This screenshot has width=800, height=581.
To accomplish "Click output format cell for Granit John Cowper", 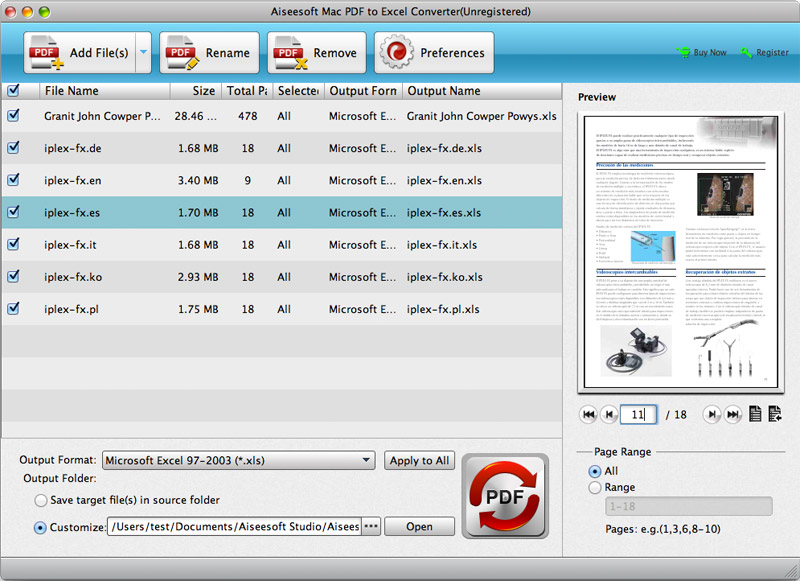I will point(362,116).
